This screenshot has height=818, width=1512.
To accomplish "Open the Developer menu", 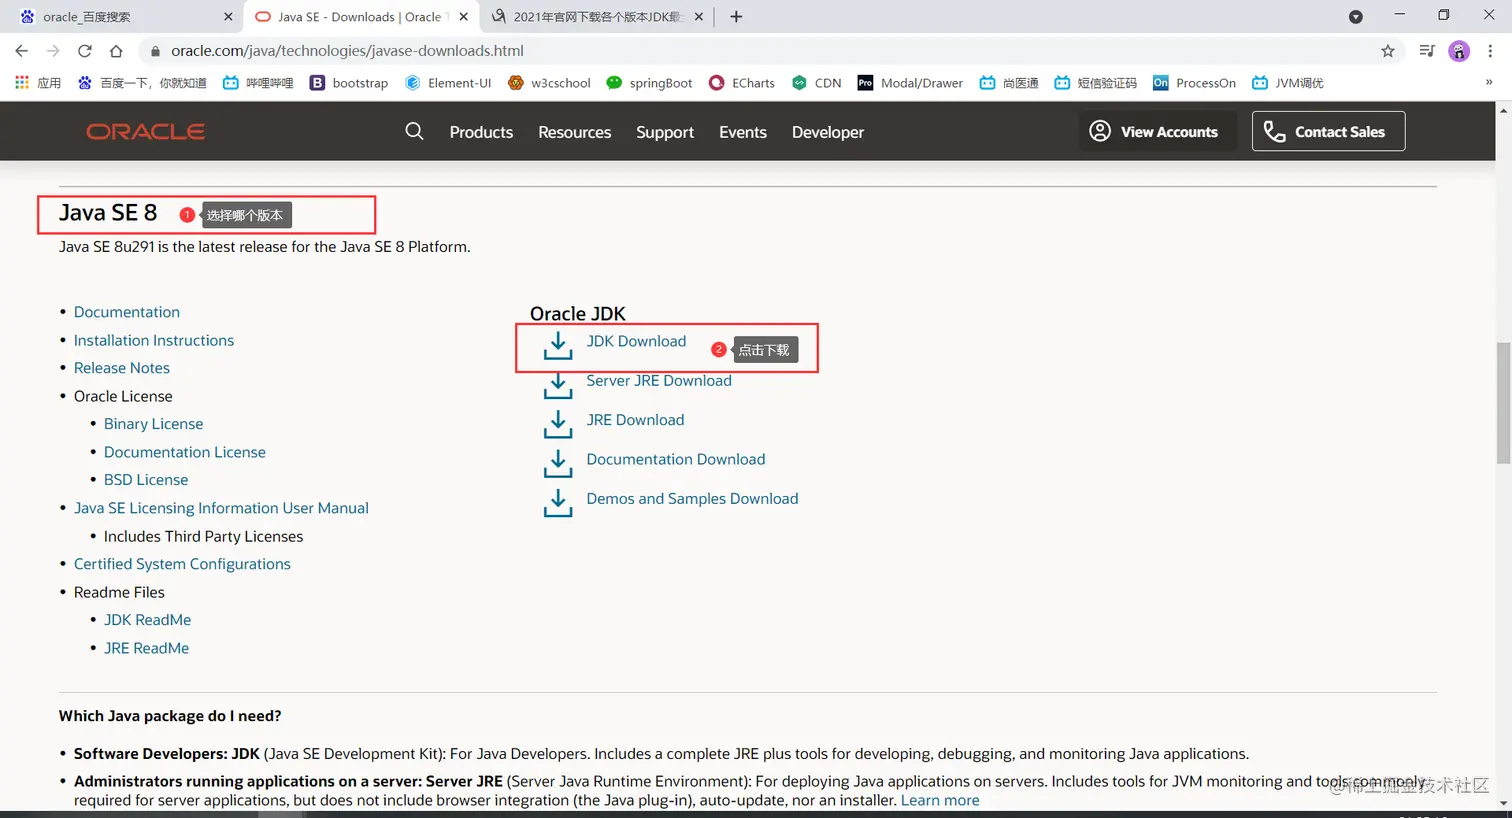I will pos(828,132).
